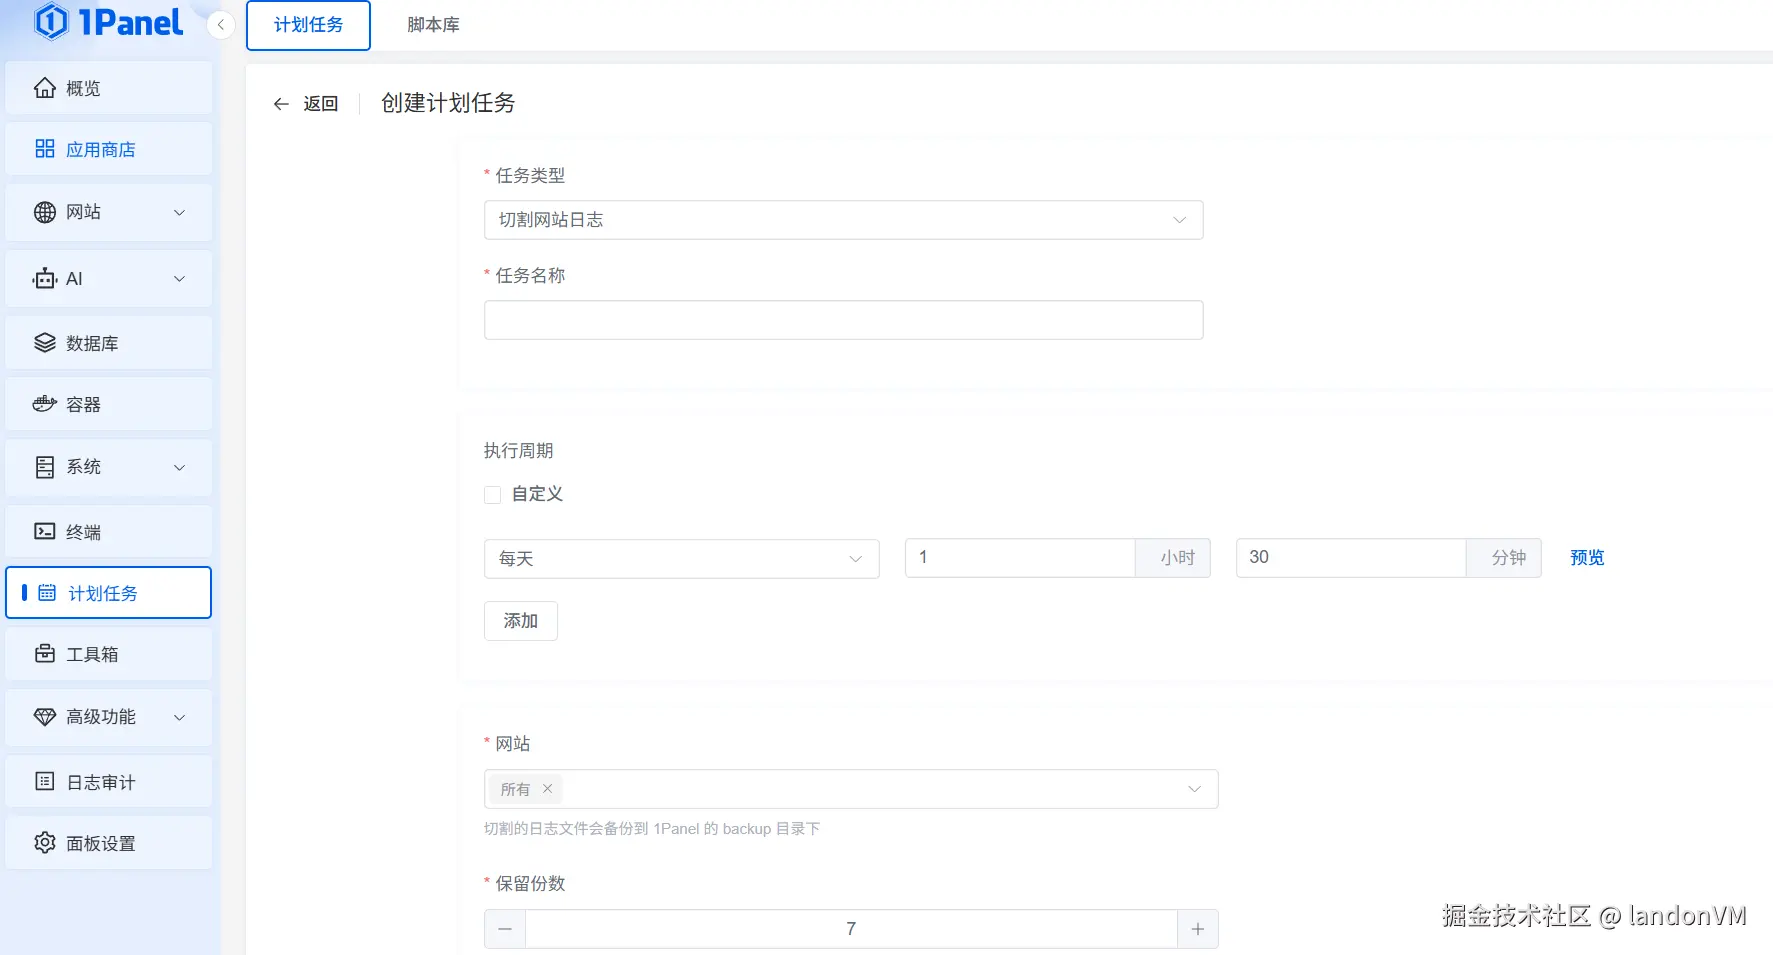The height and width of the screenshot is (955, 1773).
Task: Click the 添加 add button
Action: (x=520, y=620)
